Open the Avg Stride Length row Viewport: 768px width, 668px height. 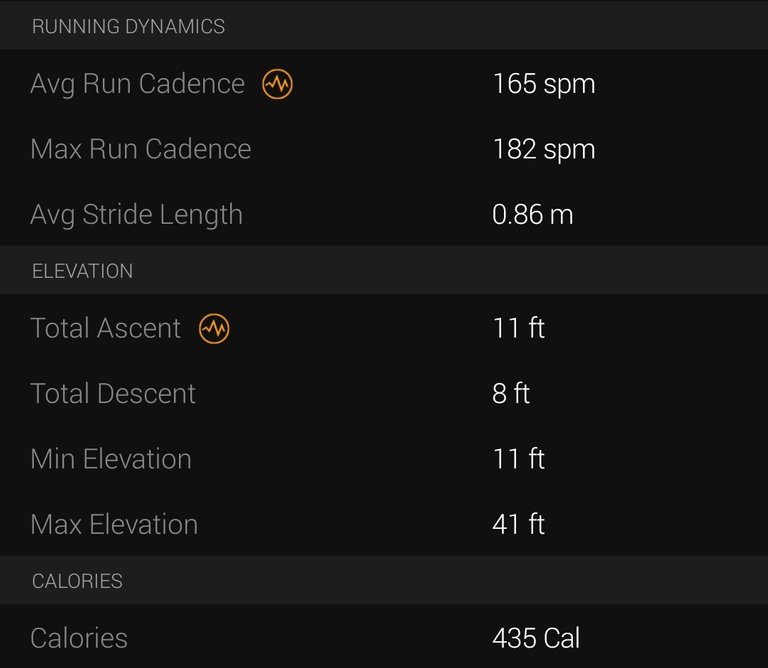pyautogui.click(x=384, y=214)
